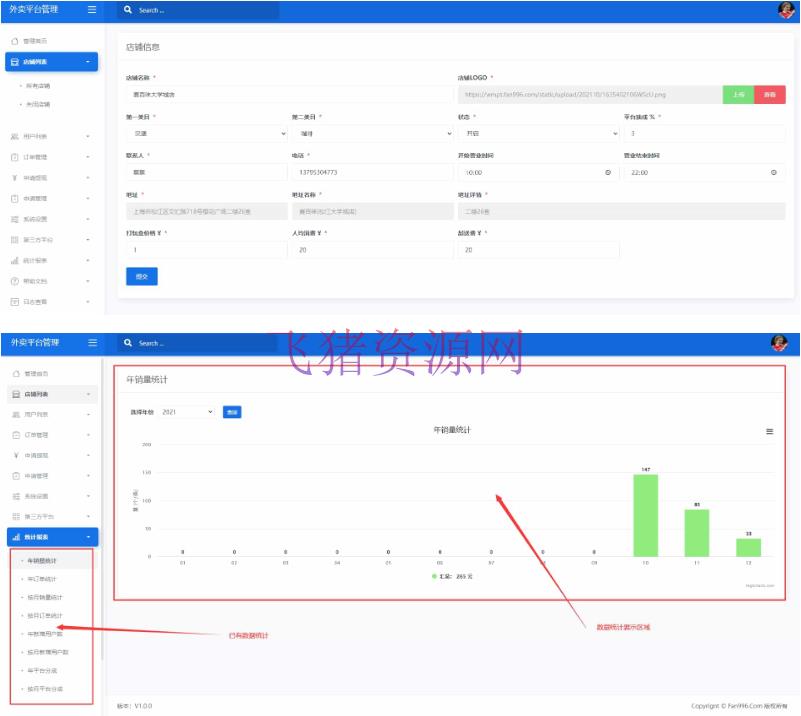The image size is (801, 716).
Task: Select 所有店铺 in the sidebar submenu
Action: pos(41,86)
